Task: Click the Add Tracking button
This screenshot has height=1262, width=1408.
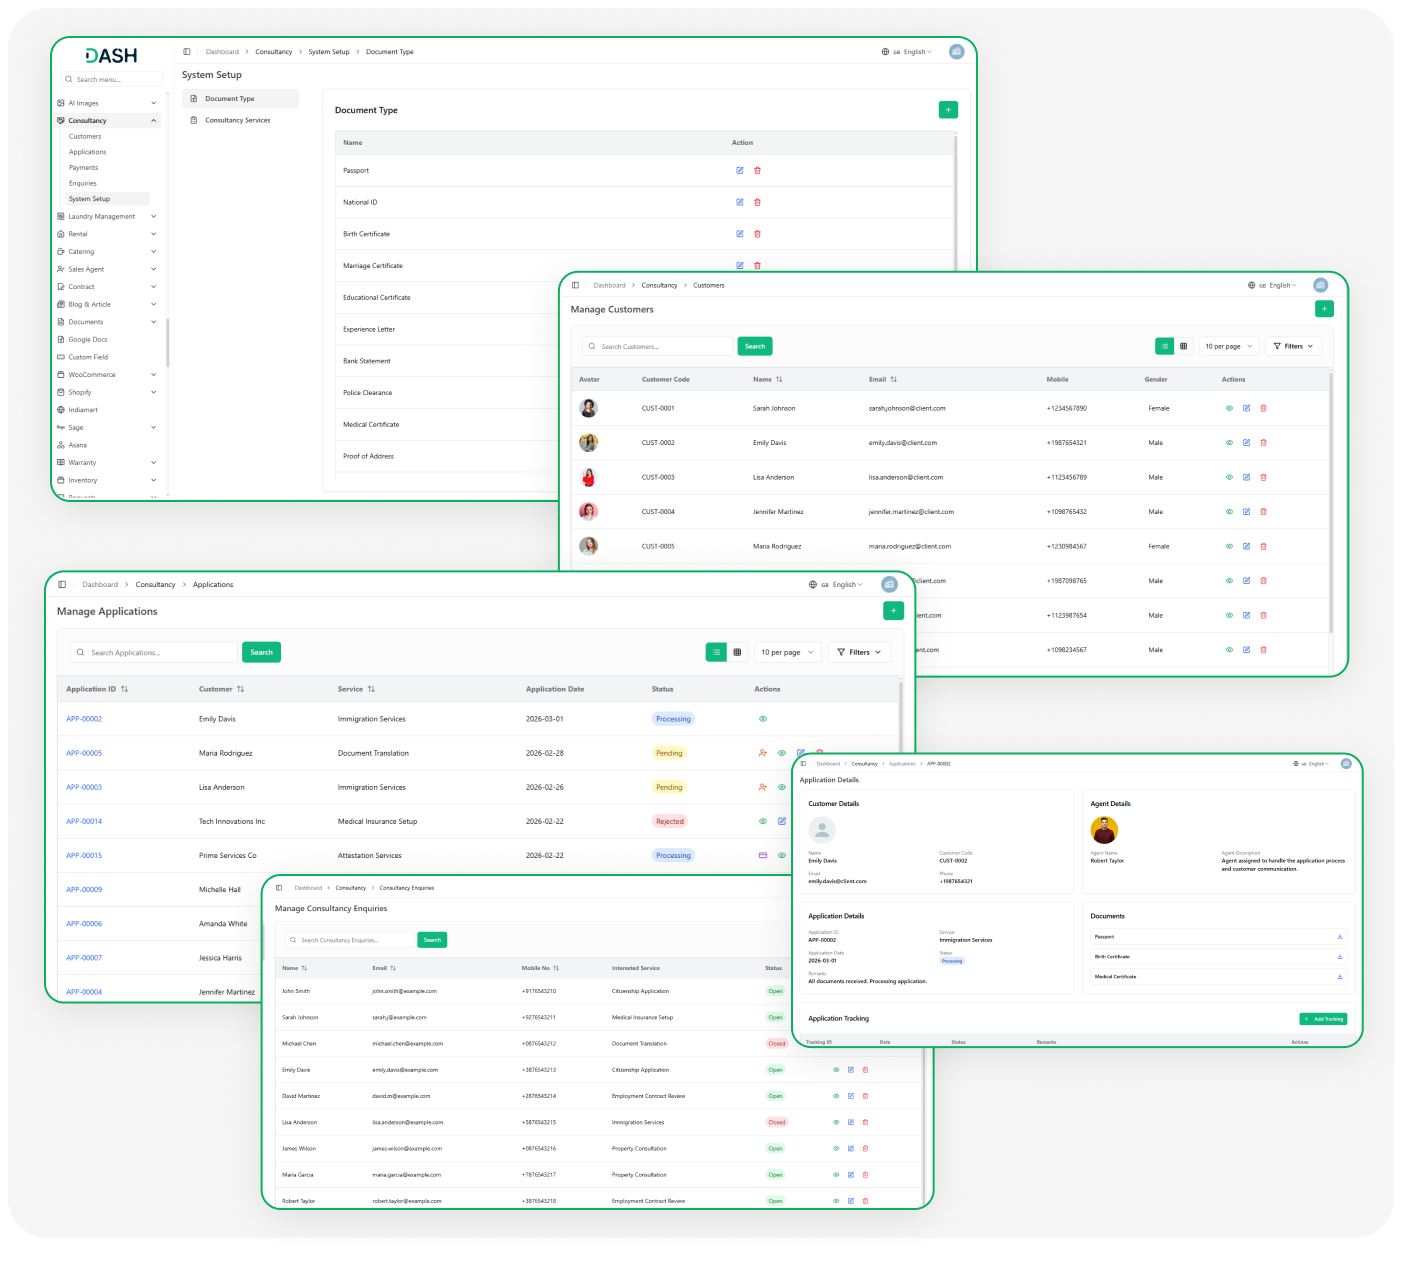Action: click(x=1324, y=1019)
